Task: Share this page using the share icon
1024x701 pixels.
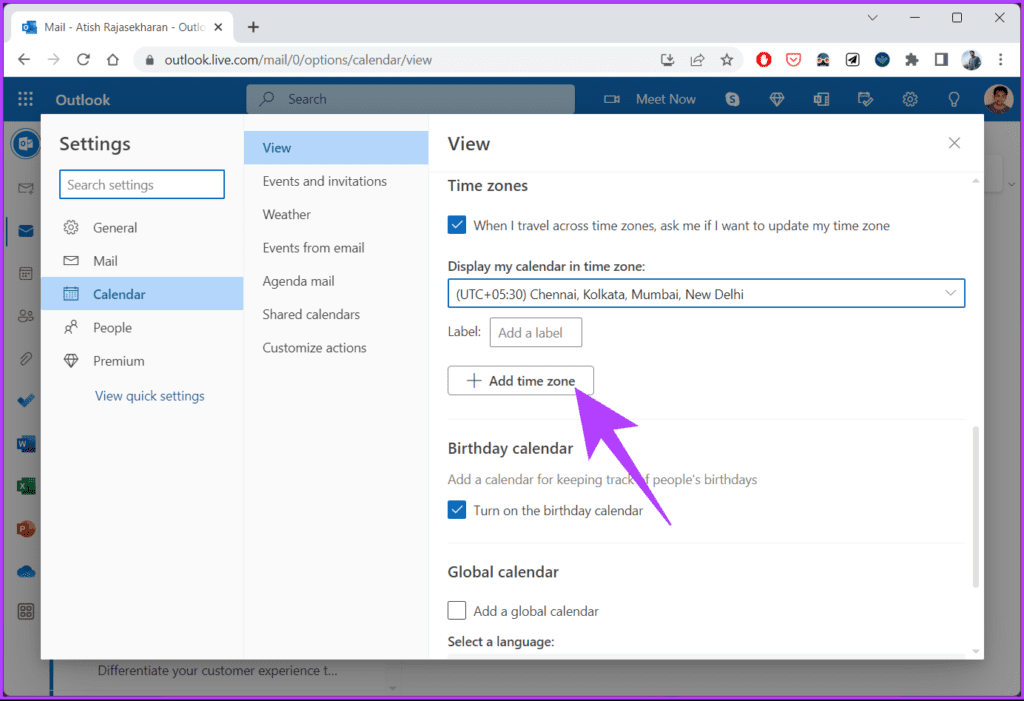Action: pos(697,60)
